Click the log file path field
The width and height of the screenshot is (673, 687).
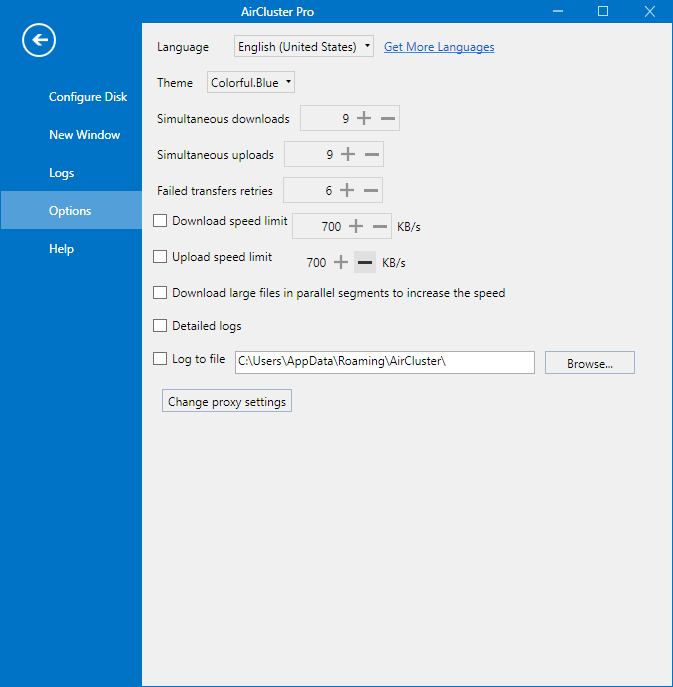(x=385, y=362)
